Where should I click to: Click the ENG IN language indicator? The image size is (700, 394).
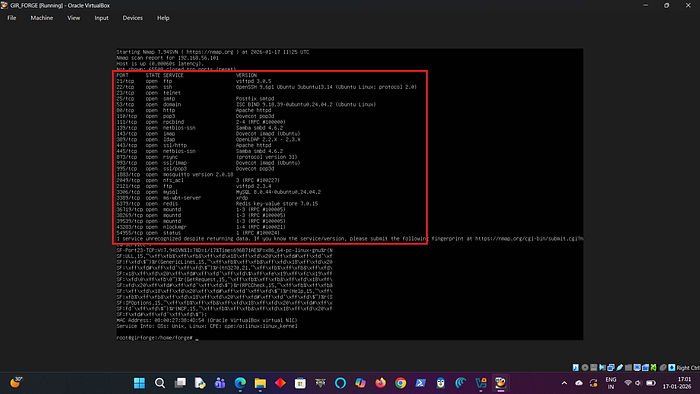(611, 383)
